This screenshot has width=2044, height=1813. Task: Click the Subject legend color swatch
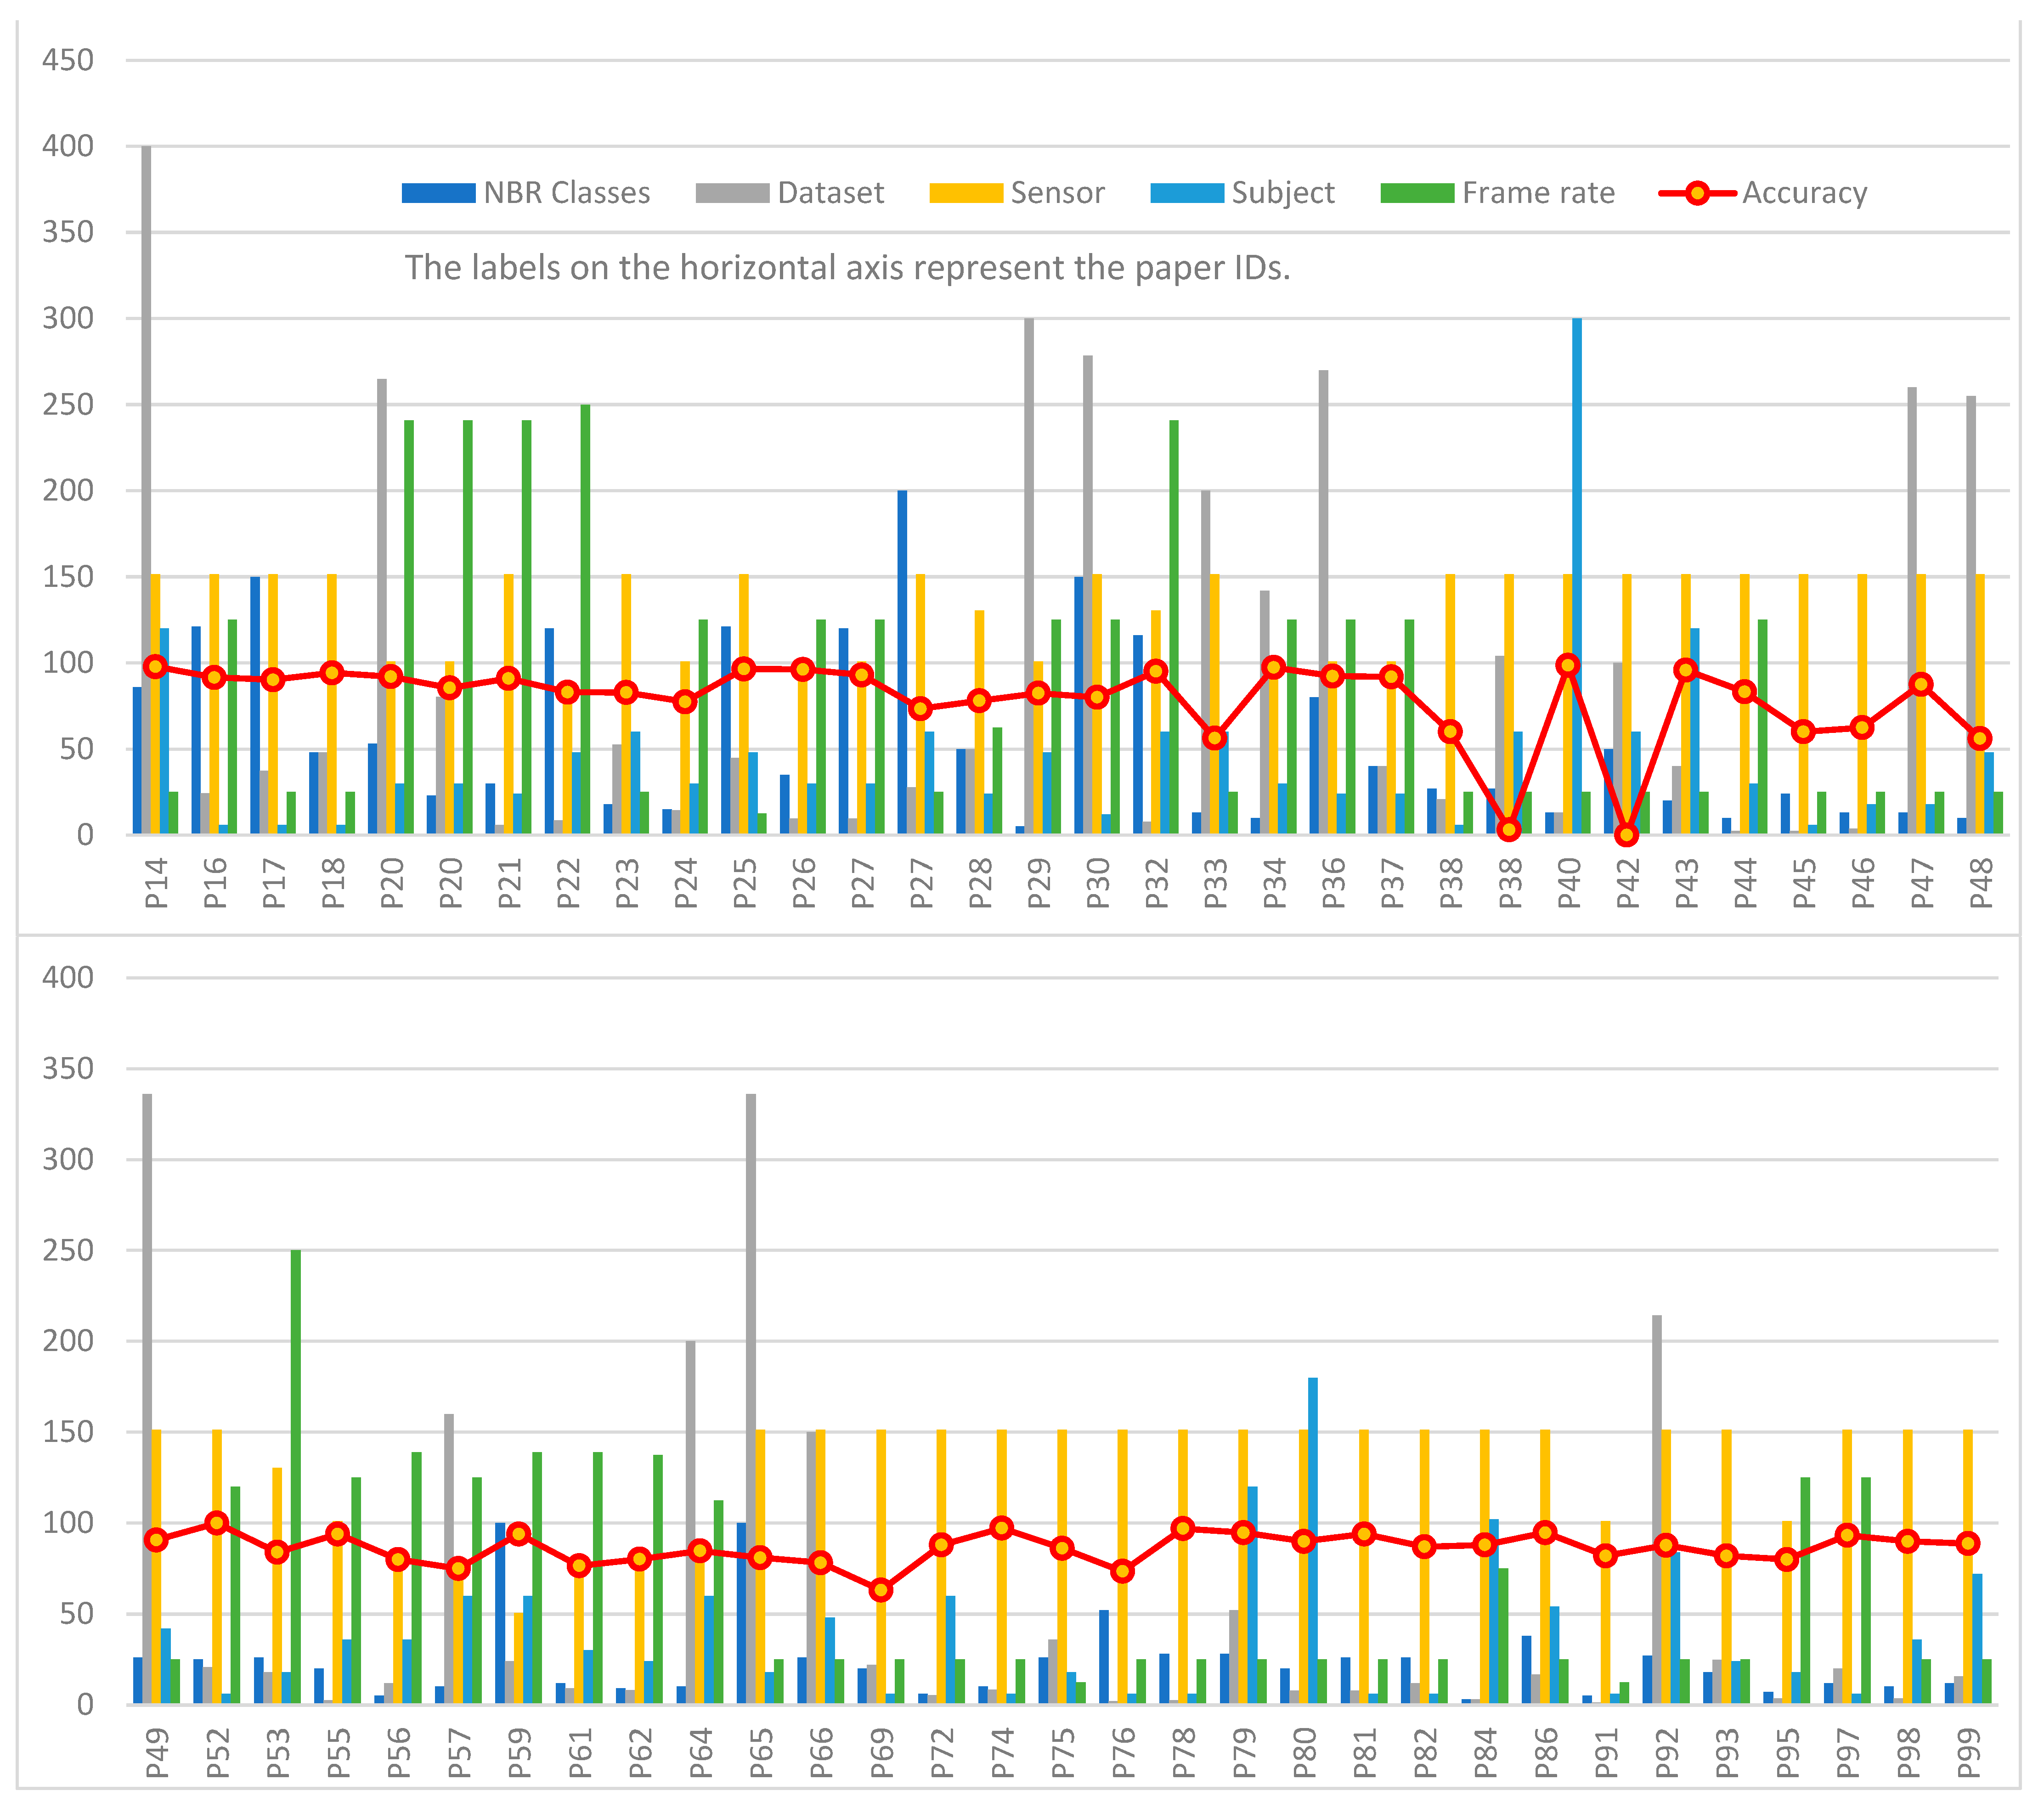pyautogui.click(x=1187, y=193)
